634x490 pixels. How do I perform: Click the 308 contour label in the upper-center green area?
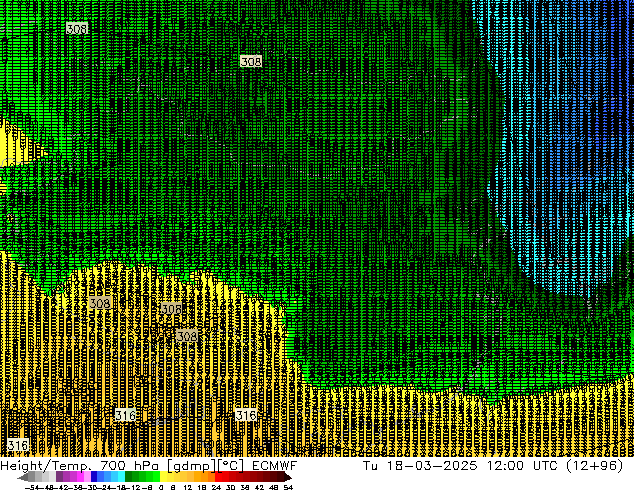pyautogui.click(x=251, y=61)
